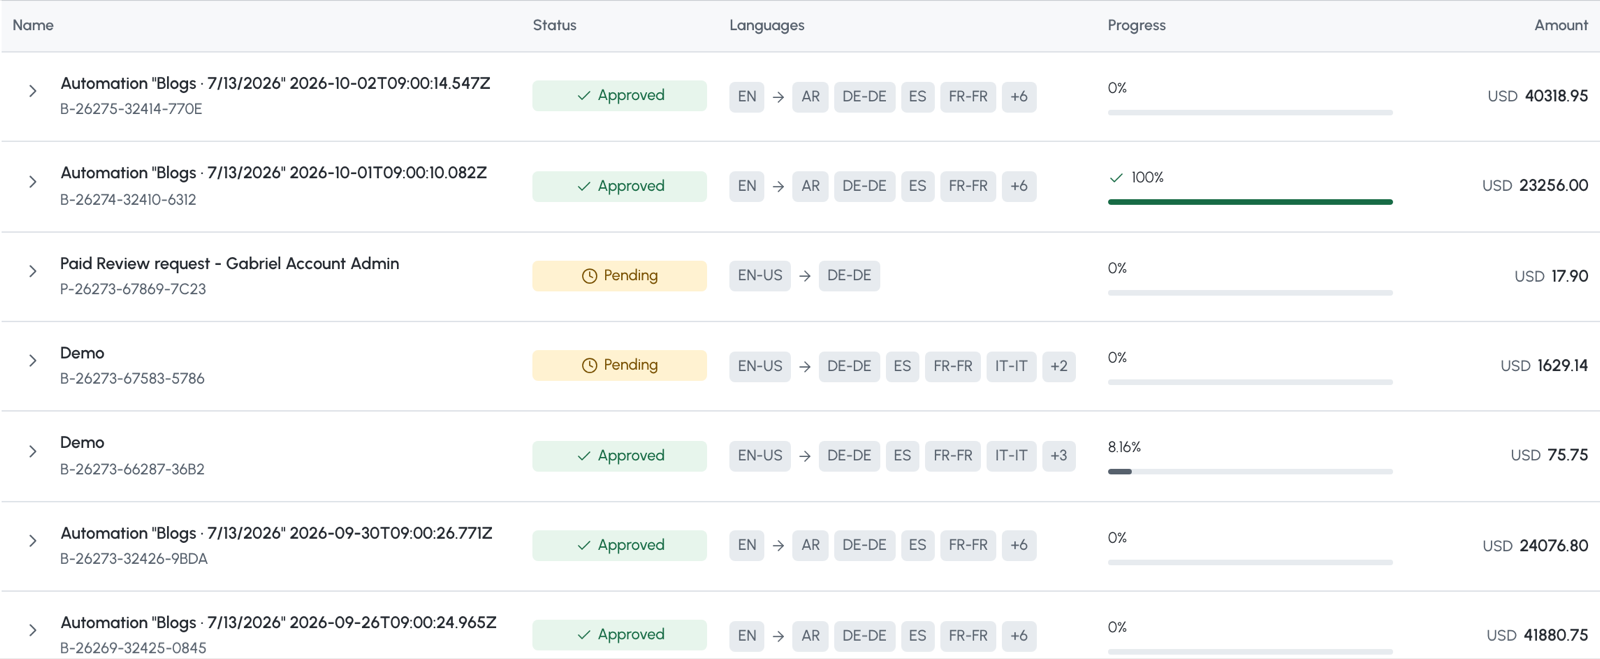Click the Amount column header
Screen dimensions: 1600x659
click(1561, 25)
